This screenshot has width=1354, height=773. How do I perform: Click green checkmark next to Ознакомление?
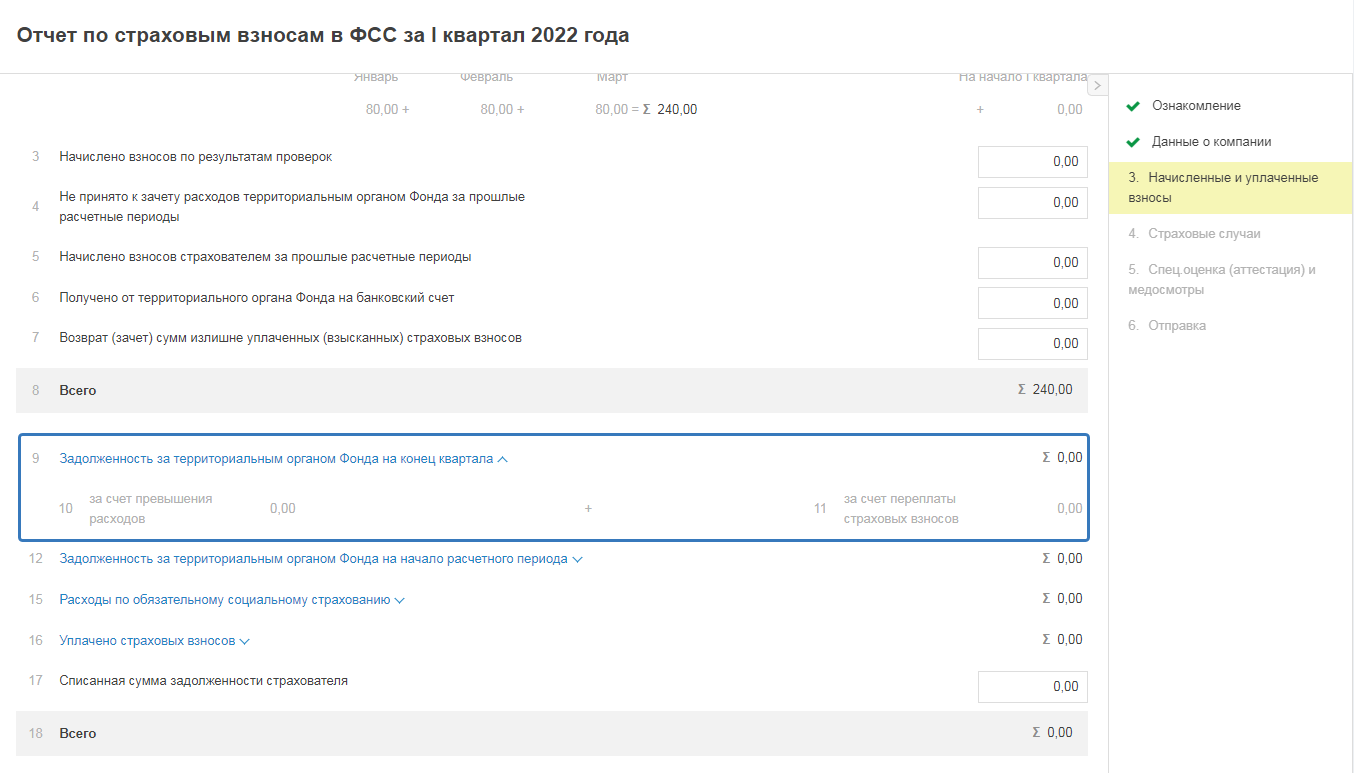coord(1133,106)
